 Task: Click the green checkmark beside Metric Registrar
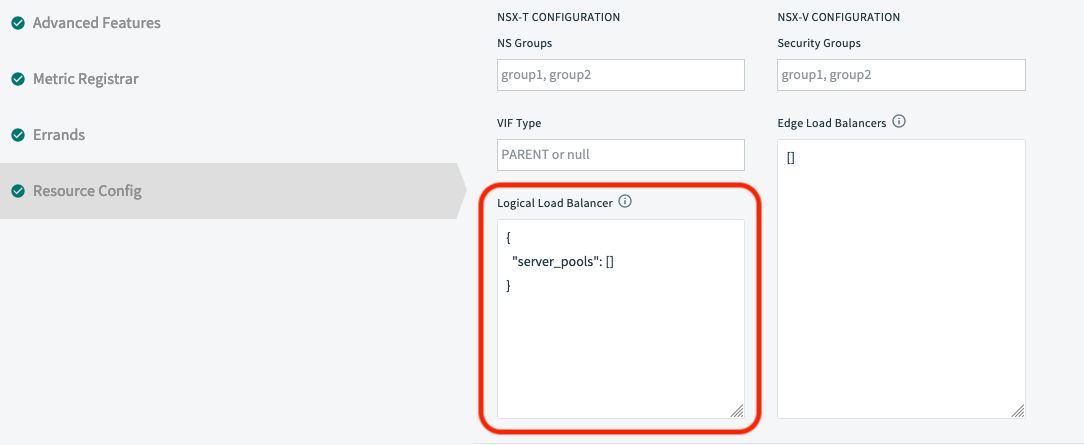pyautogui.click(x=18, y=79)
